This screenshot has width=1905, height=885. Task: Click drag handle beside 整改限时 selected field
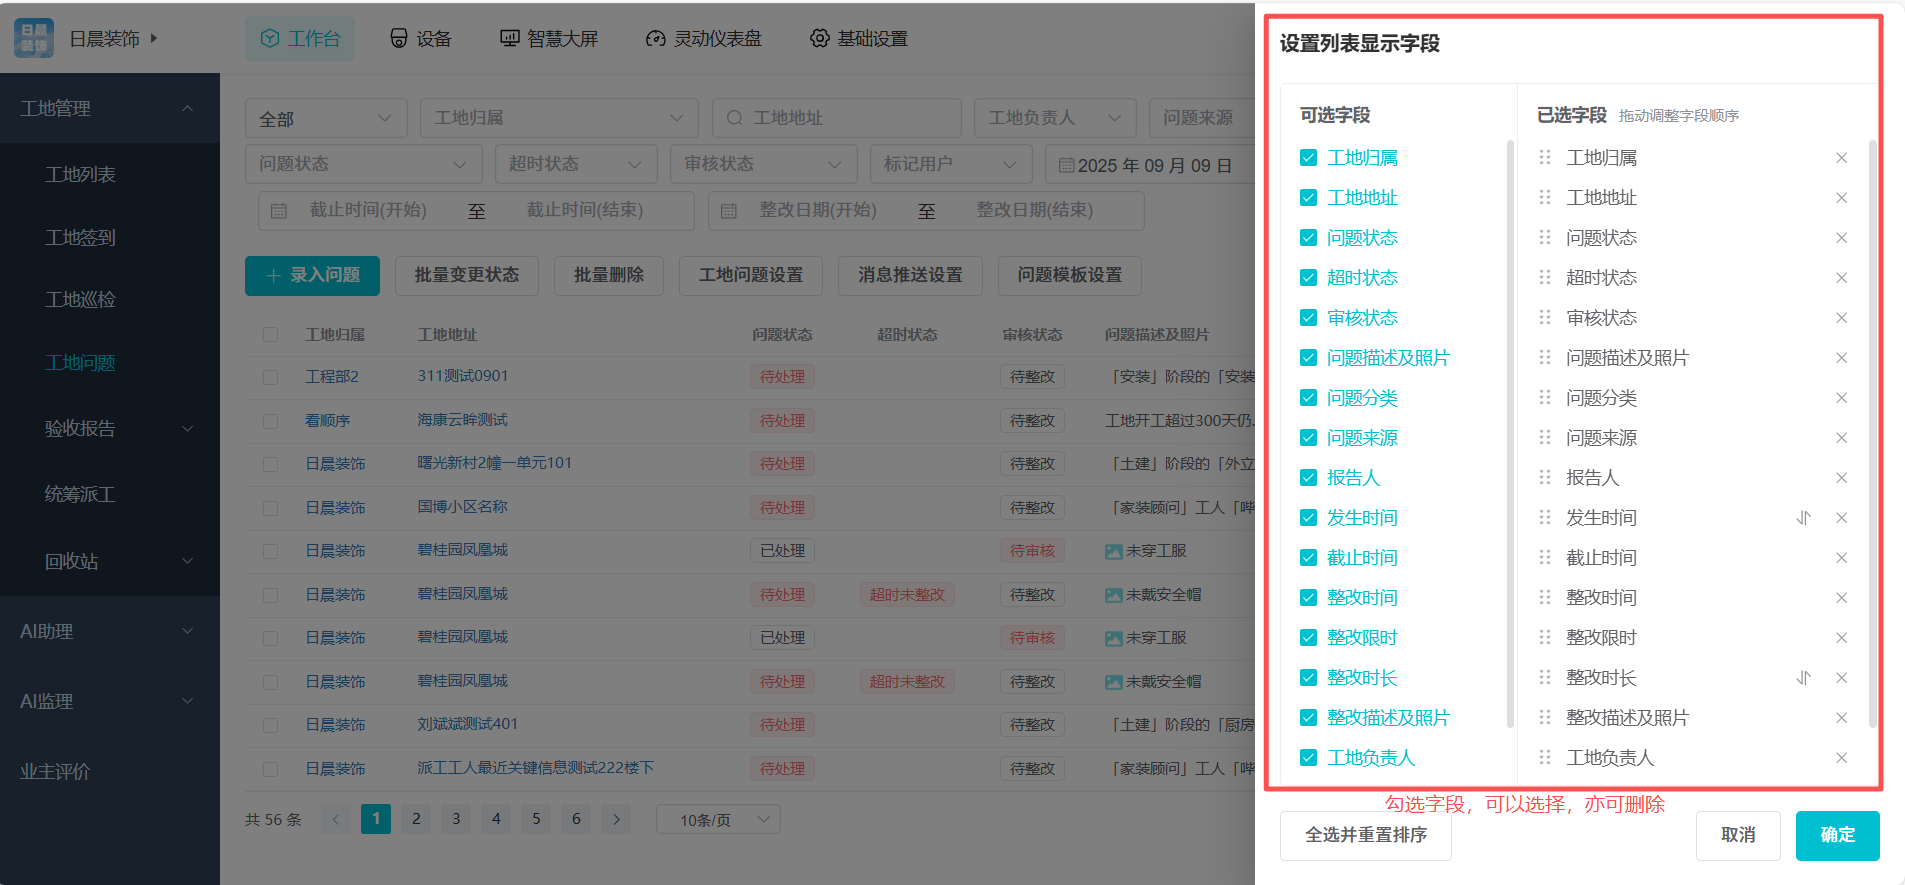click(1545, 638)
